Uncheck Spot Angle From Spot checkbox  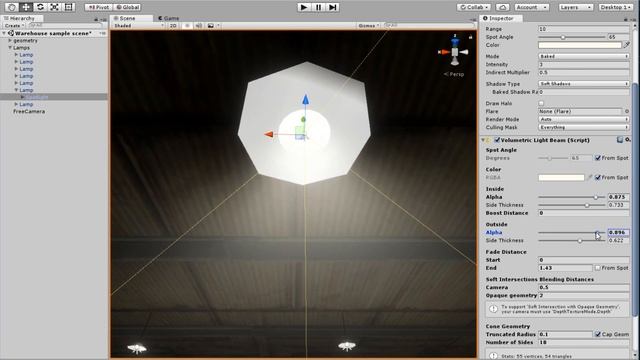pos(598,158)
